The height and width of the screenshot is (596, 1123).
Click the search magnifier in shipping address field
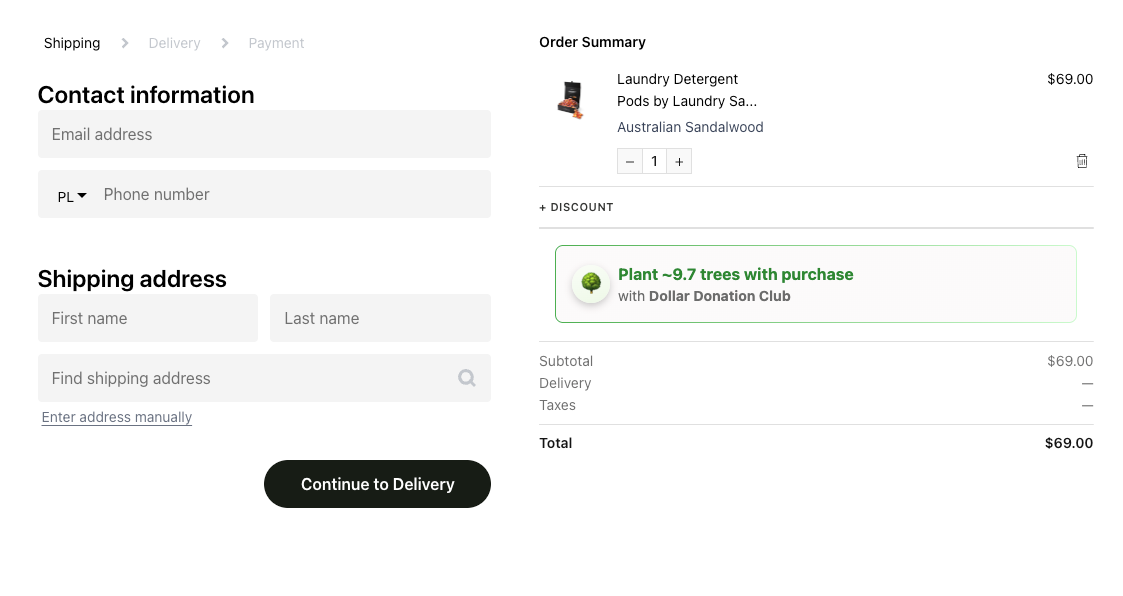pyautogui.click(x=466, y=378)
